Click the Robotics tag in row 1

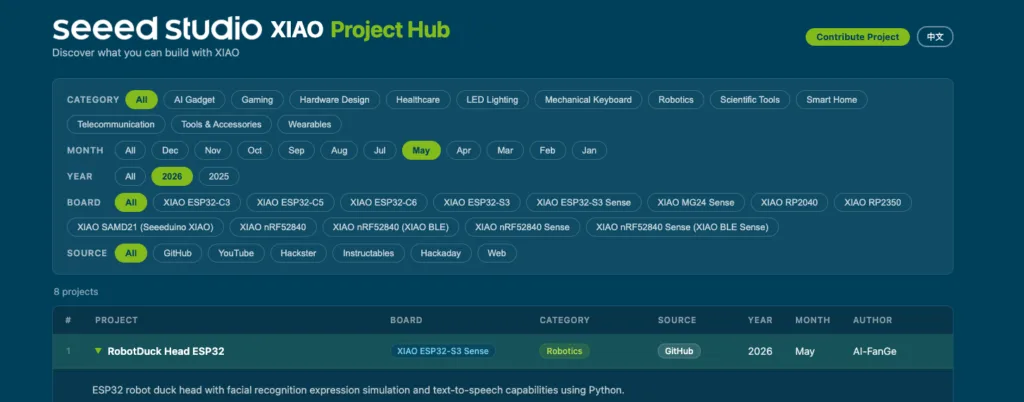pyautogui.click(x=564, y=351)
